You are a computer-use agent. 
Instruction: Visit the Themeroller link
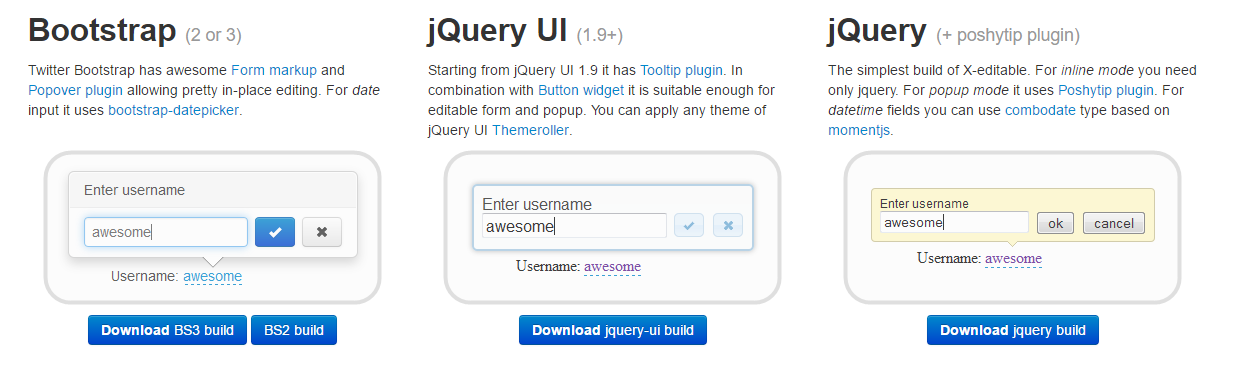click(x=532, y=130)
